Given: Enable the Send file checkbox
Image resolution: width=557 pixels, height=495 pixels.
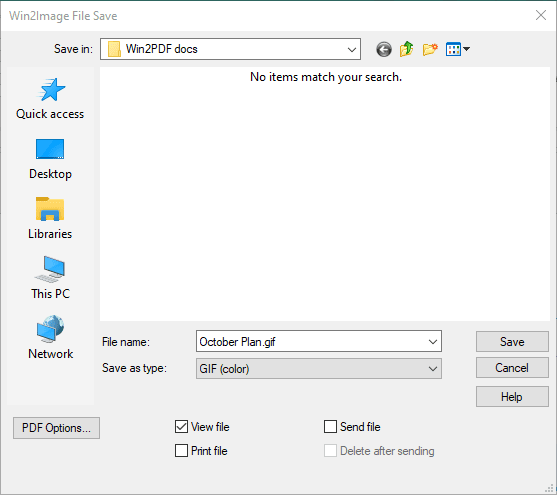Looking at the screenshot, I should click(x=330, y=426).
